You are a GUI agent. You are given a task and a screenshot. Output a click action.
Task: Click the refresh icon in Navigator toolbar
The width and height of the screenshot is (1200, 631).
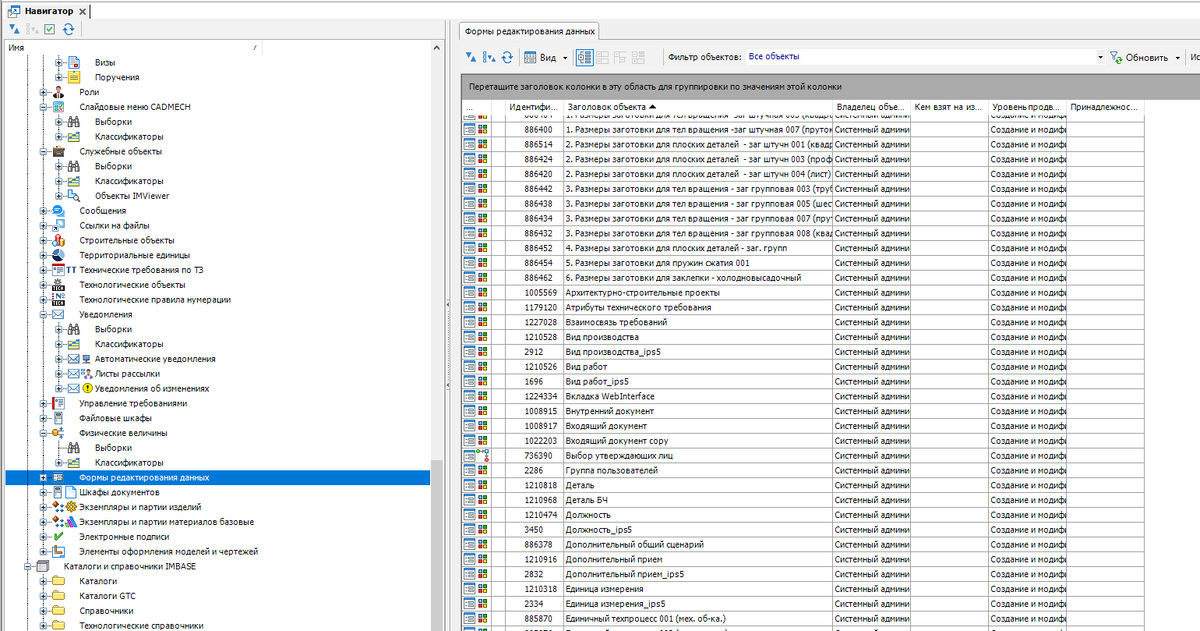coord(67,30)
